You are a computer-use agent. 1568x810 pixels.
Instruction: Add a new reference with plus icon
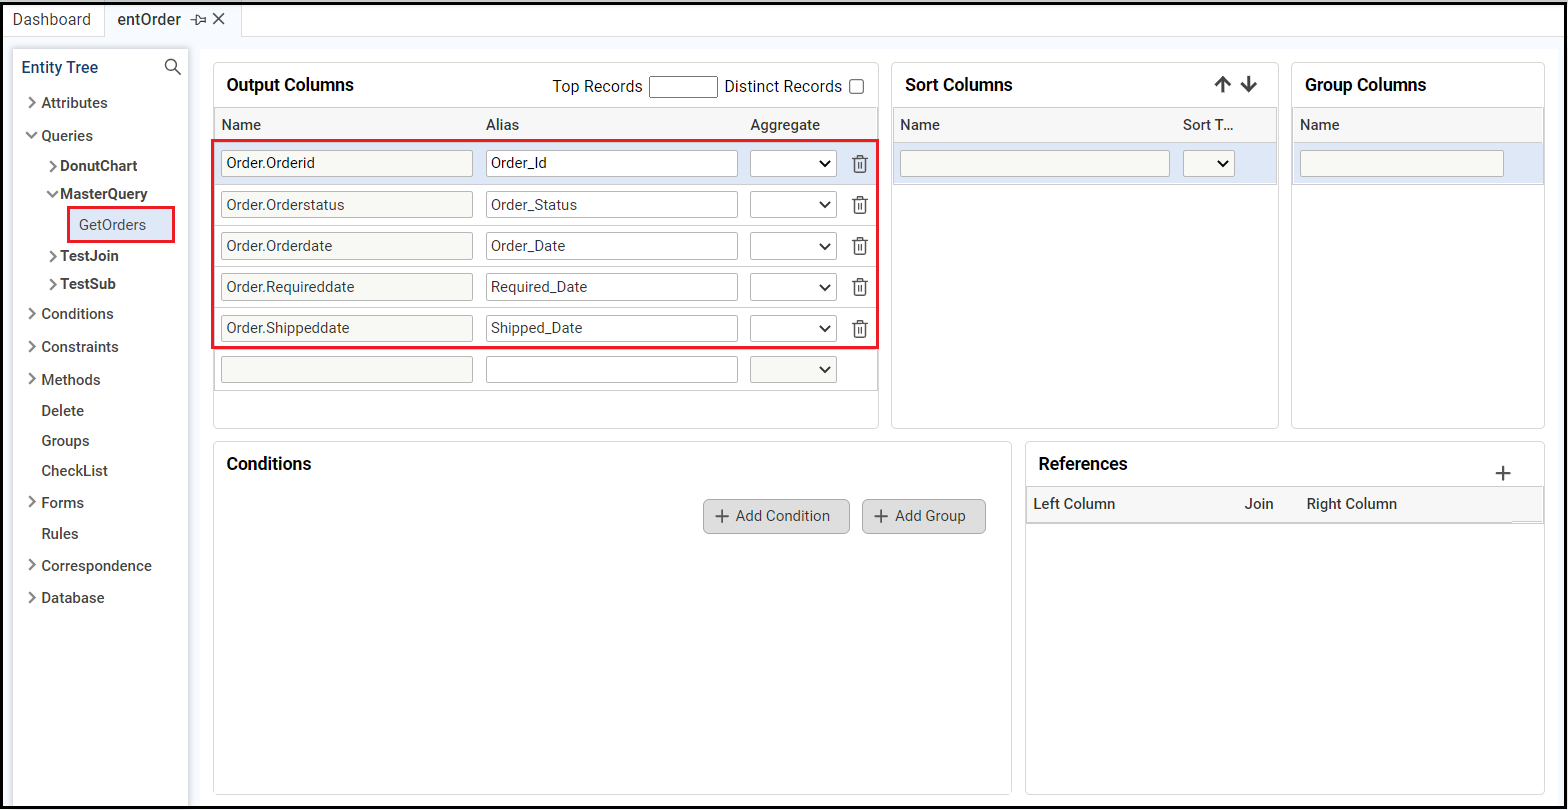[1502, 473]
